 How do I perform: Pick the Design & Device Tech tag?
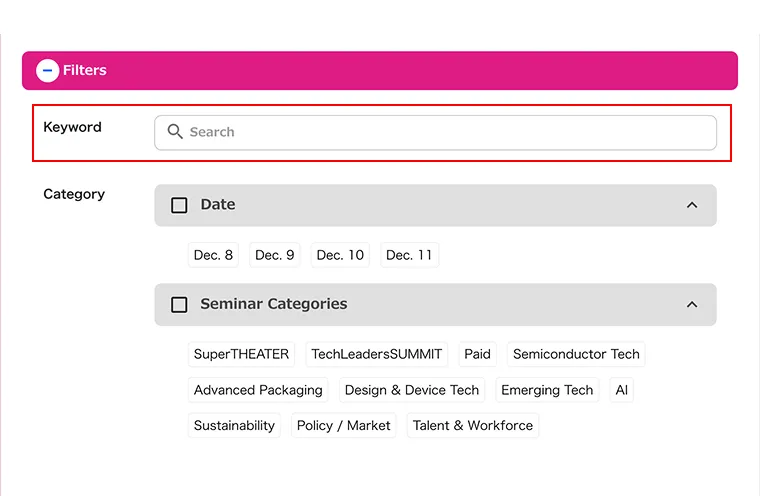point(412,390)
